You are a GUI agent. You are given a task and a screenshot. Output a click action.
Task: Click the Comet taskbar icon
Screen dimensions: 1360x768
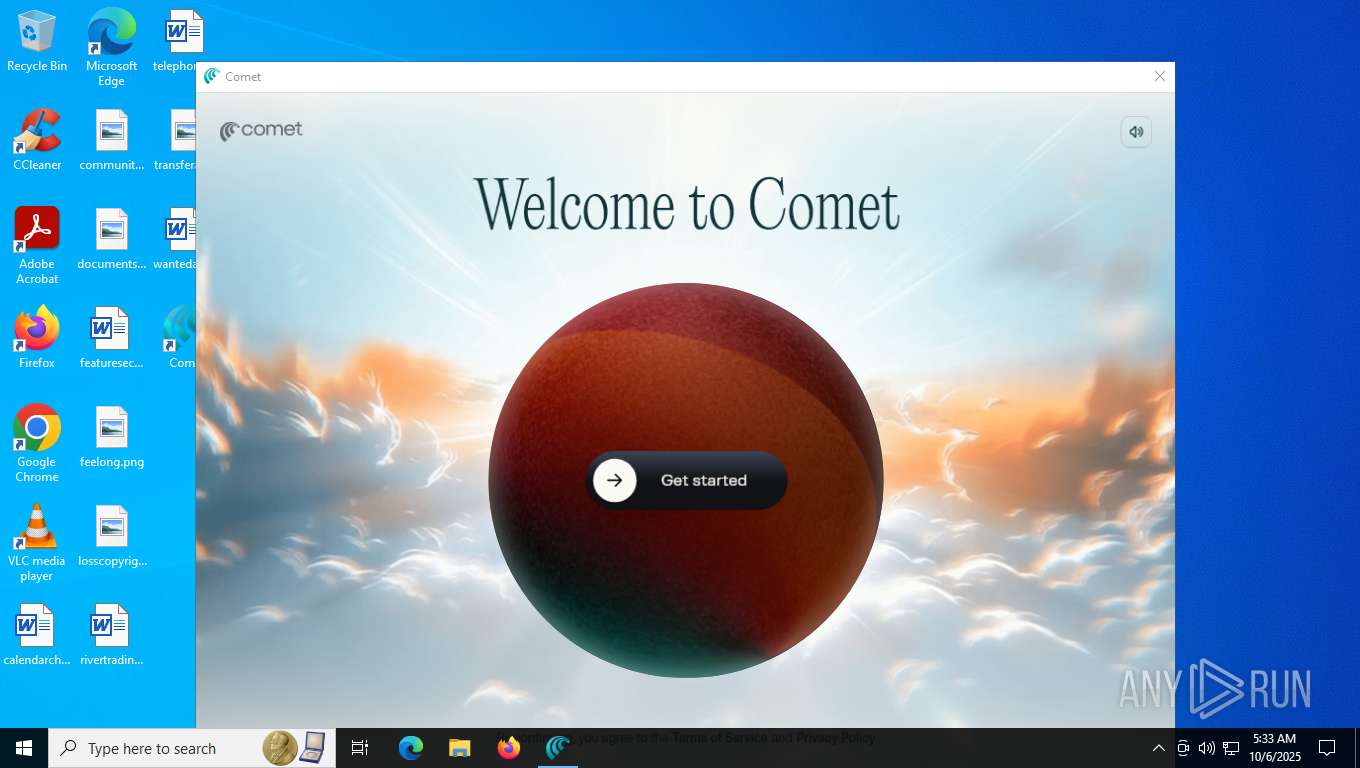[x=558, y=748]
